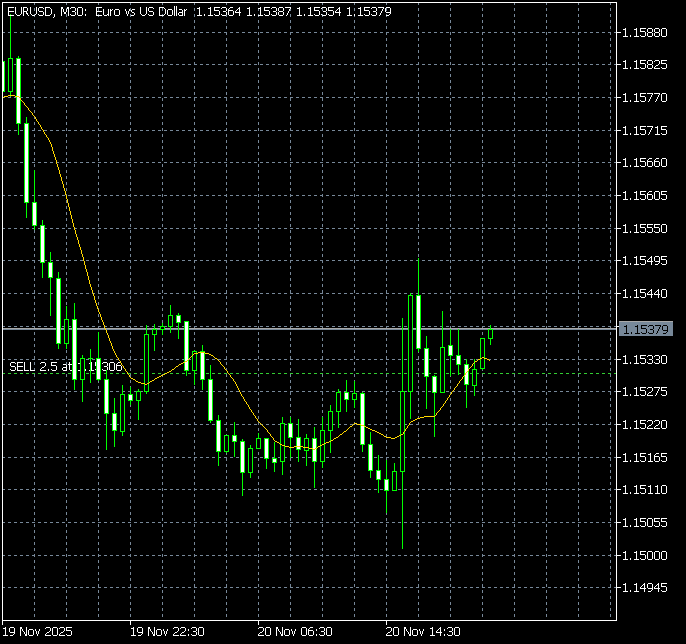Click the 1.15880 price scale label

click(x=644, y=32)
